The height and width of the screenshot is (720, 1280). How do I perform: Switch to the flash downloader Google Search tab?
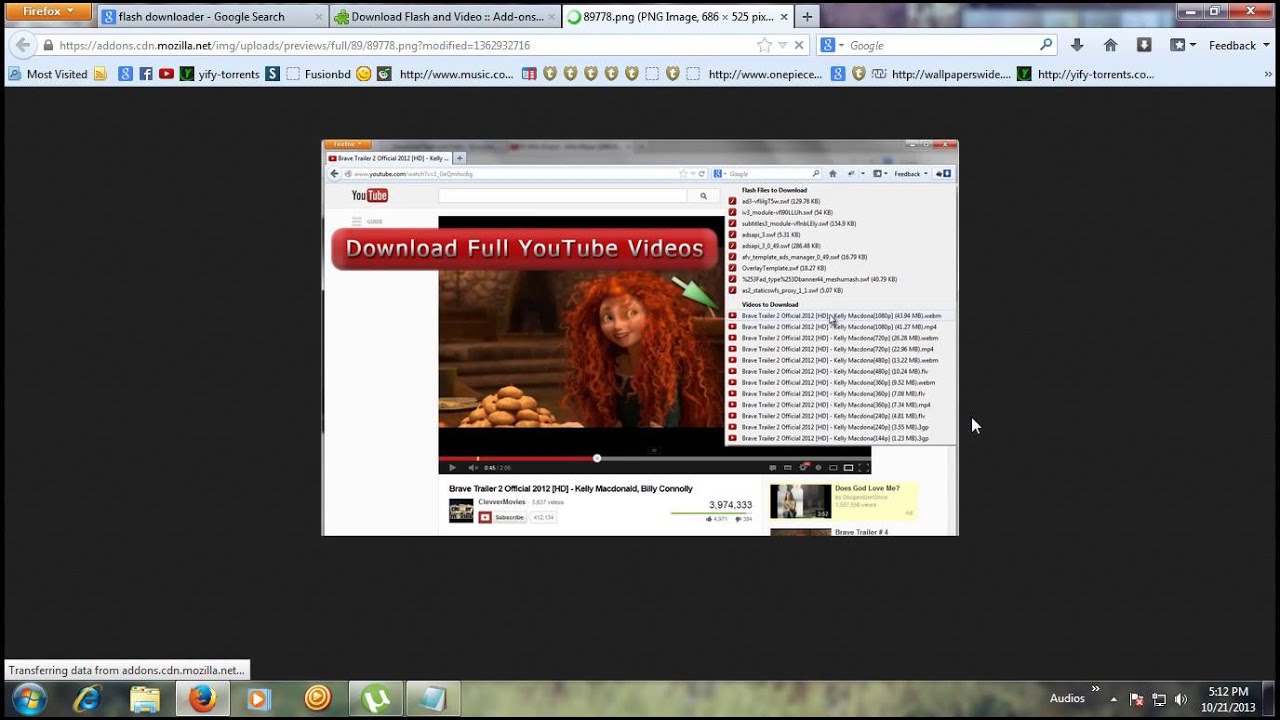tap(213, 17)
